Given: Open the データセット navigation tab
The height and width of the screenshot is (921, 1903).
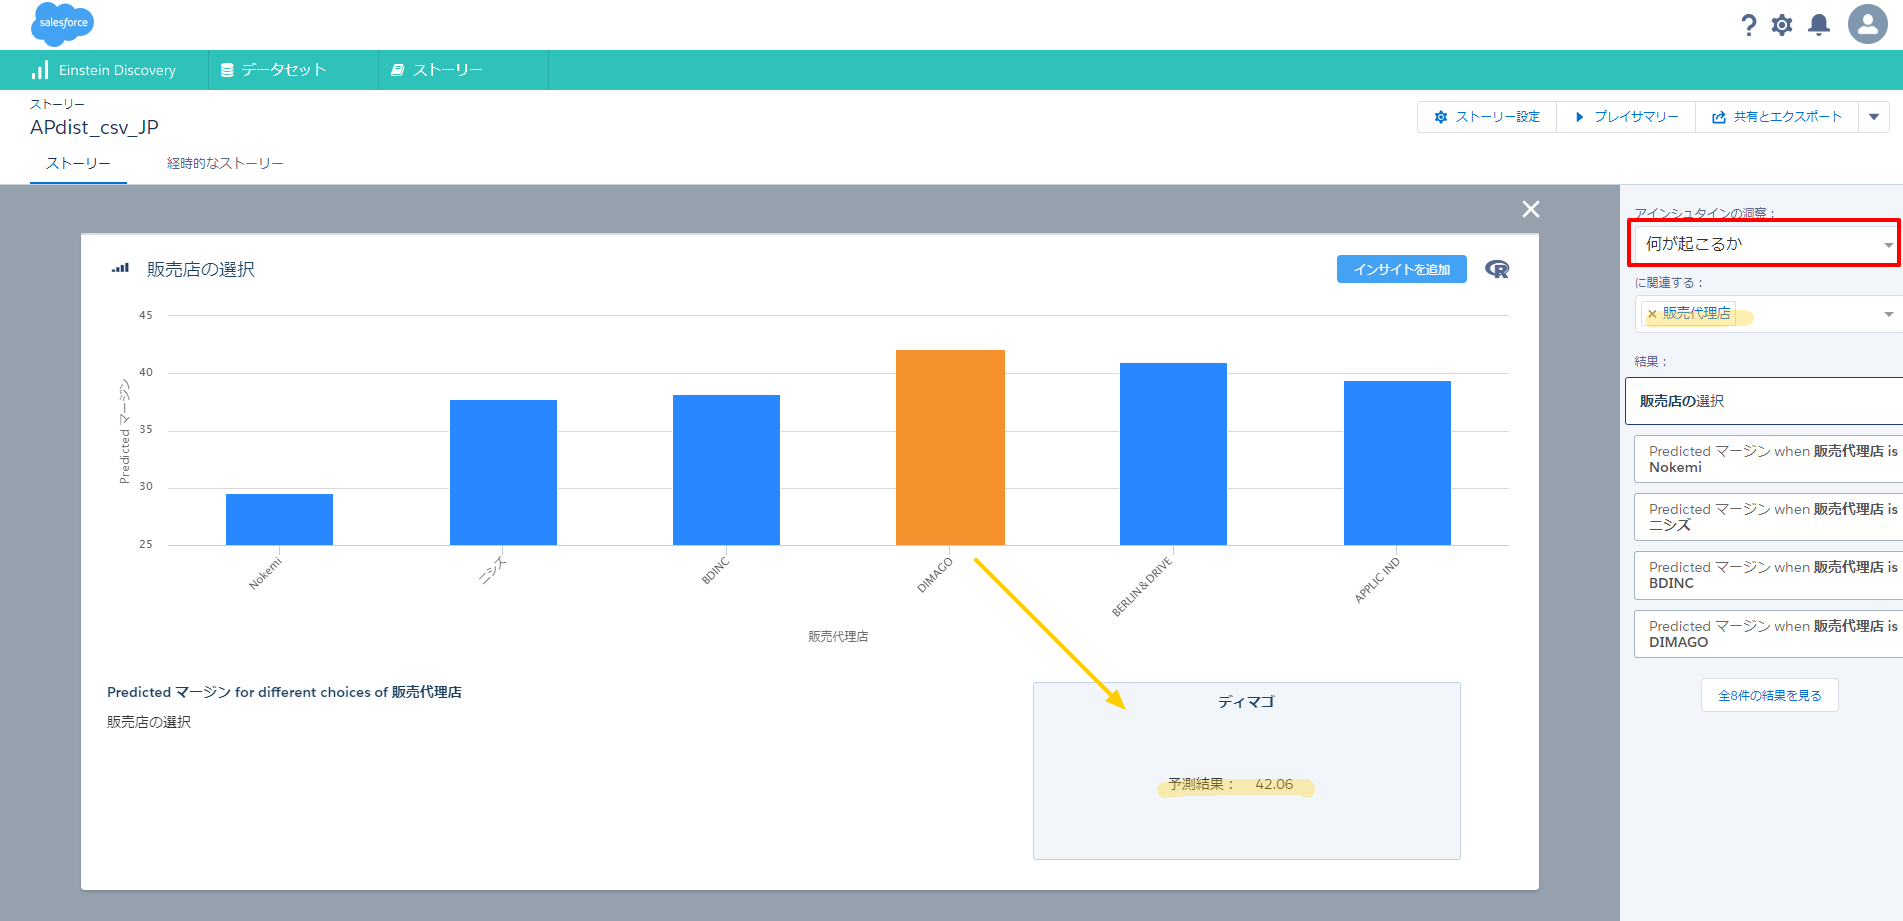Looking at the screenshot, I should [x=283, y=70].
